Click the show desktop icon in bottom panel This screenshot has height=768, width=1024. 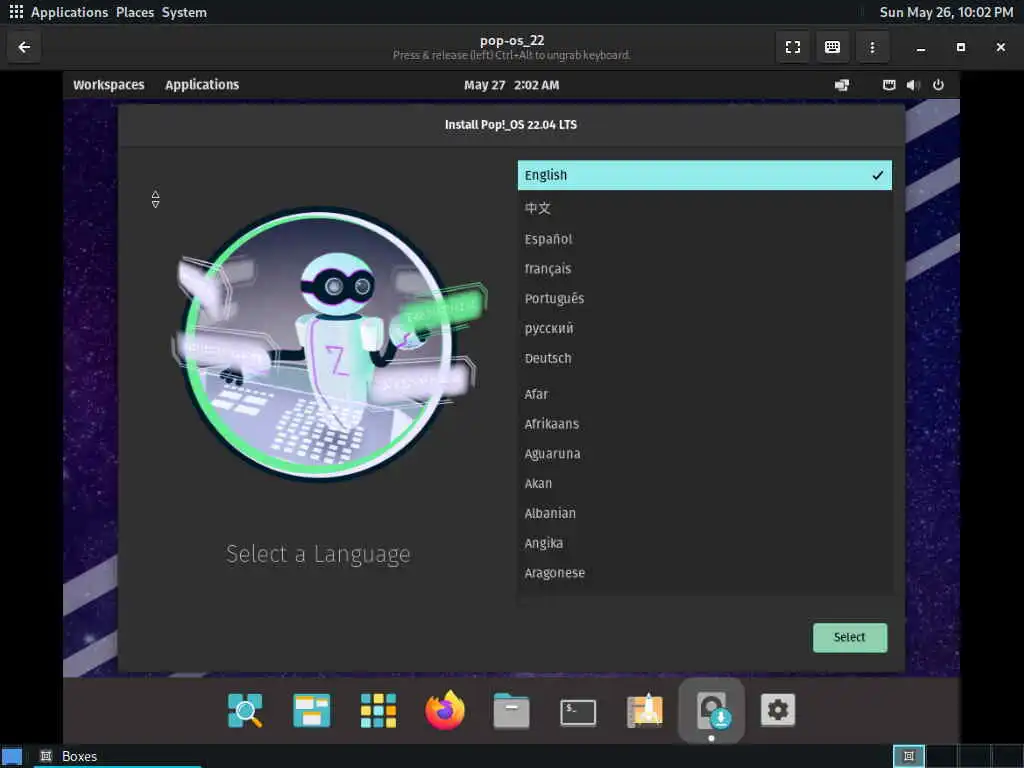point(12,756)
